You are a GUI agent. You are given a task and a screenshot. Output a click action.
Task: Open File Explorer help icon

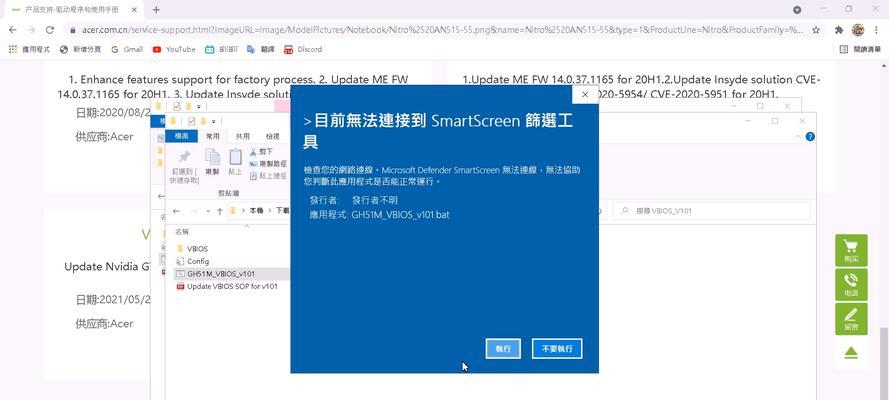[810, 137]
